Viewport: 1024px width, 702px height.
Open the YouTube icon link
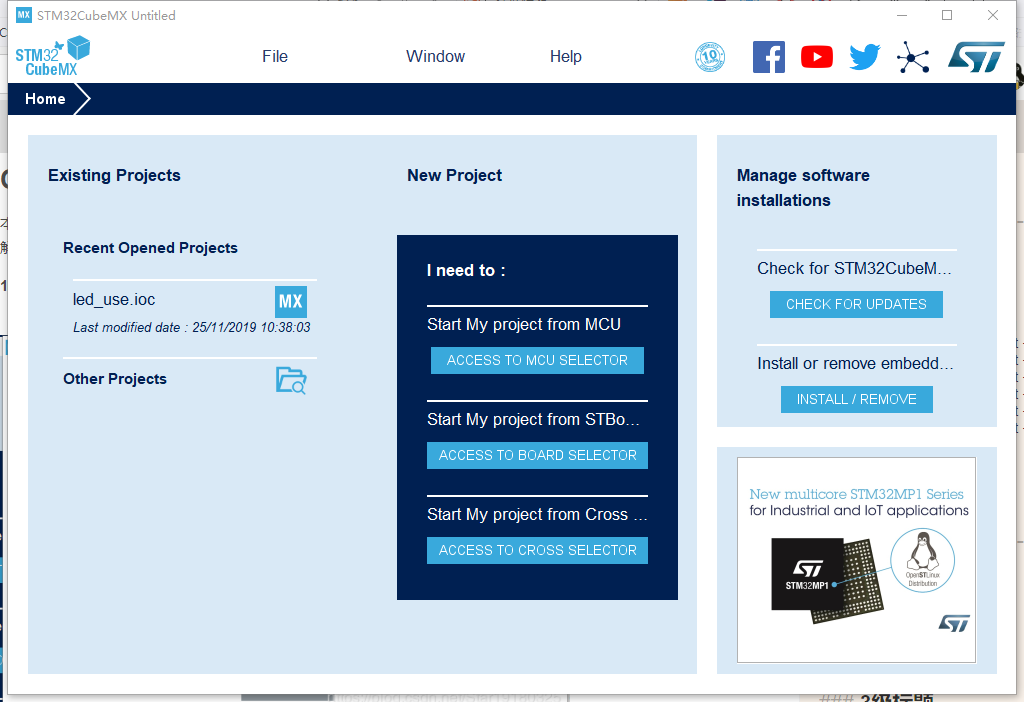(x=817, y=57)
